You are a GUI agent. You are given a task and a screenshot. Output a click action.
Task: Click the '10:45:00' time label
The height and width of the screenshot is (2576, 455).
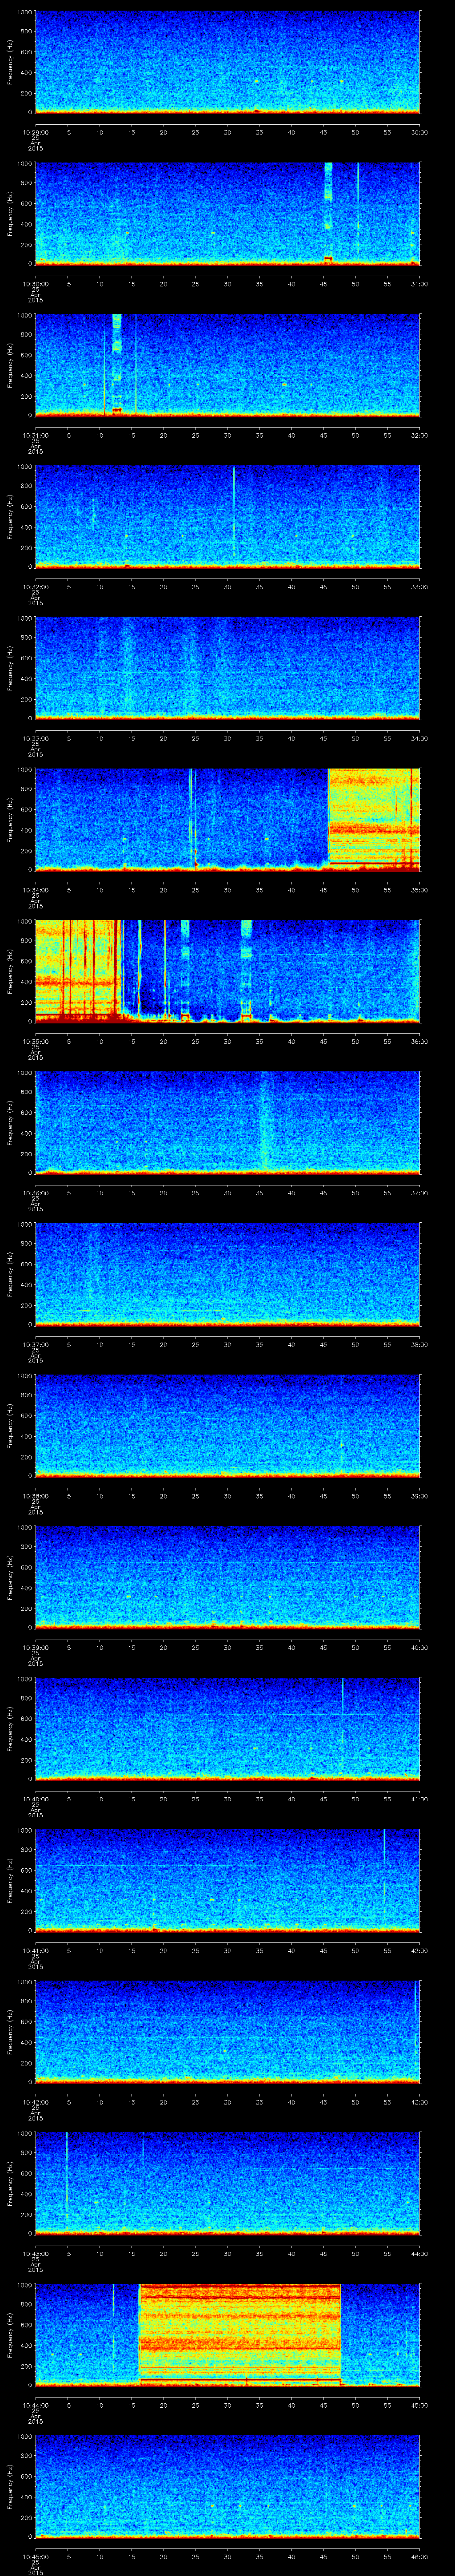click(x=35, y=2556)
